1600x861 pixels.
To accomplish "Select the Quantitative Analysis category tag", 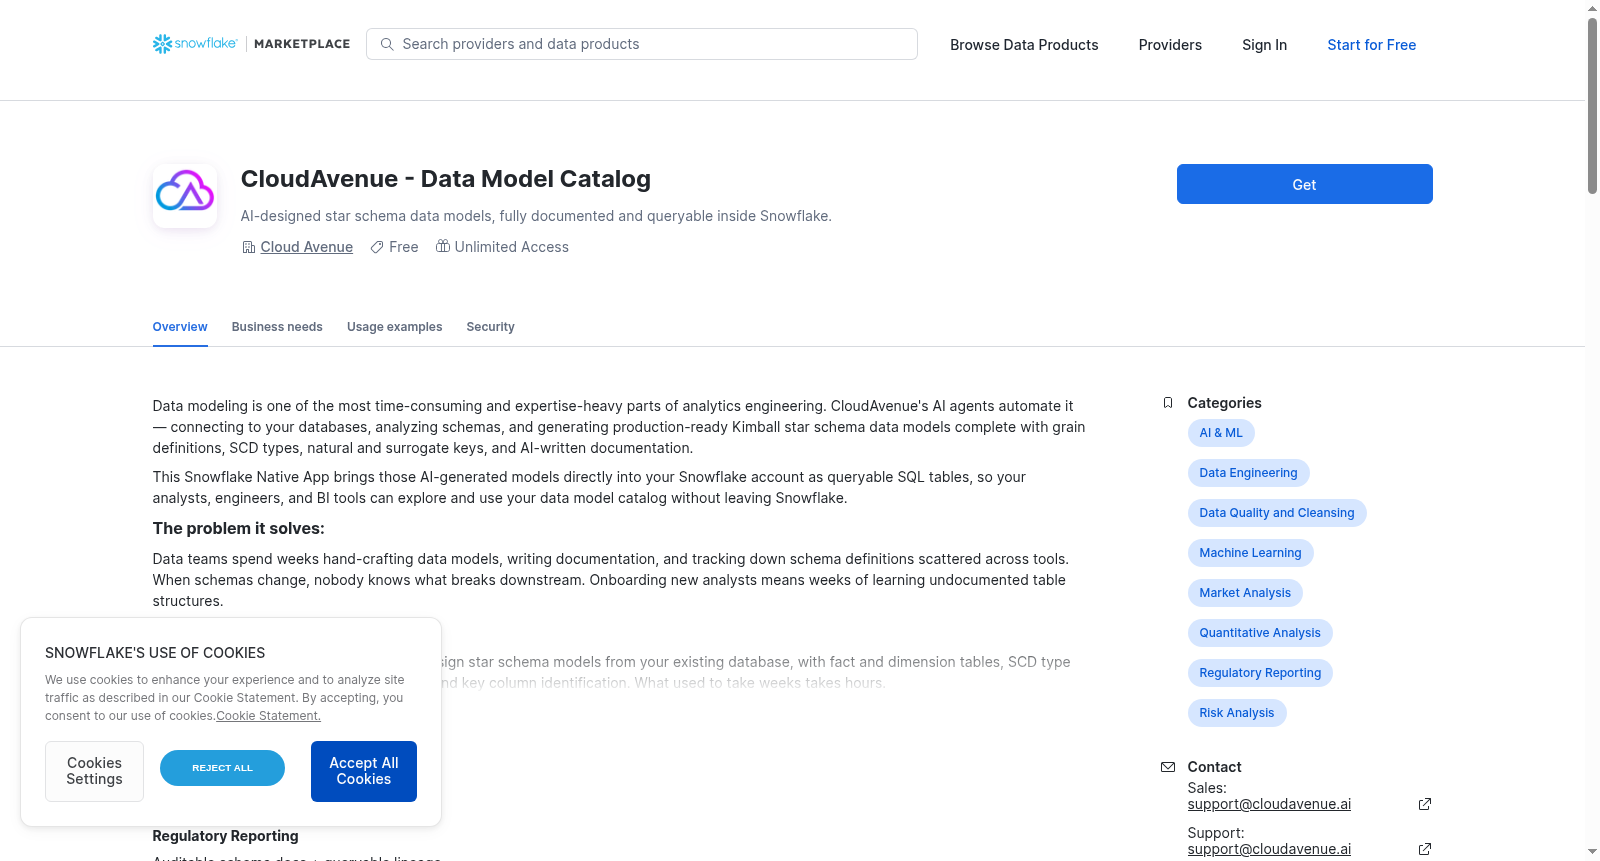I will coord(1260,633).
